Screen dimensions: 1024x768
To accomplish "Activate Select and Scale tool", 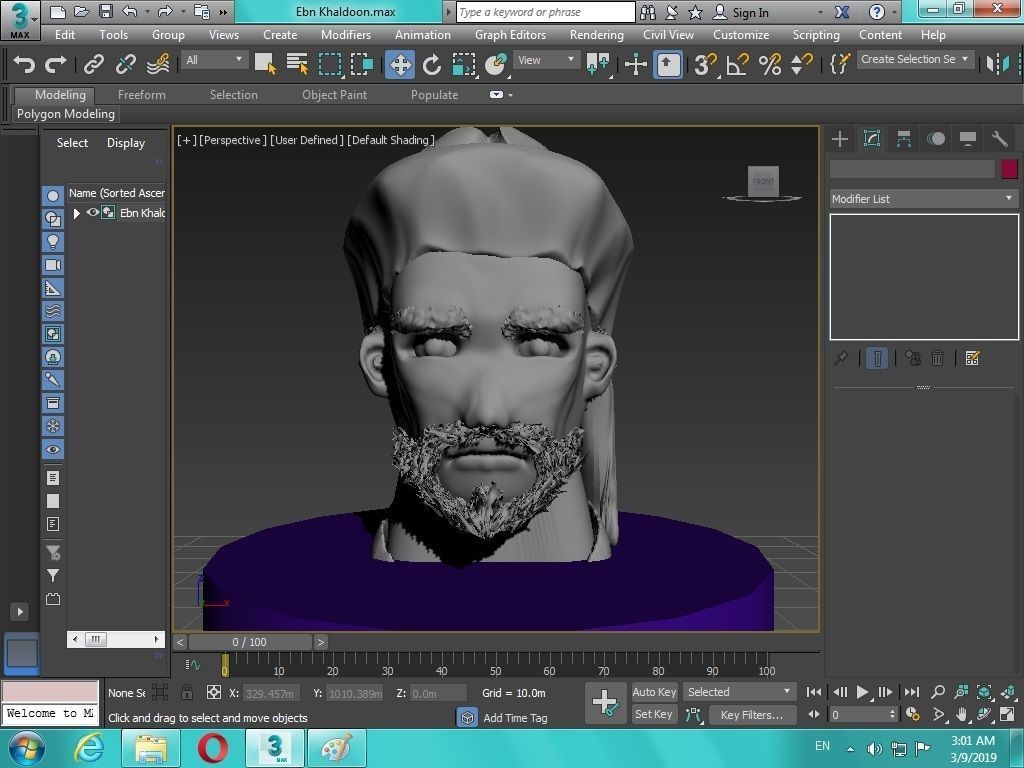I will tap(464, 64).
